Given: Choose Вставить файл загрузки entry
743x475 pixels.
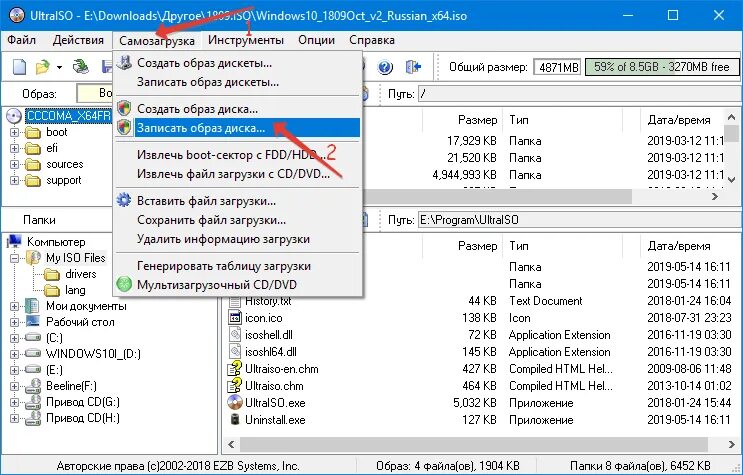Looking at the screenshot, I should pyautogui.click(x=238, y=201).
